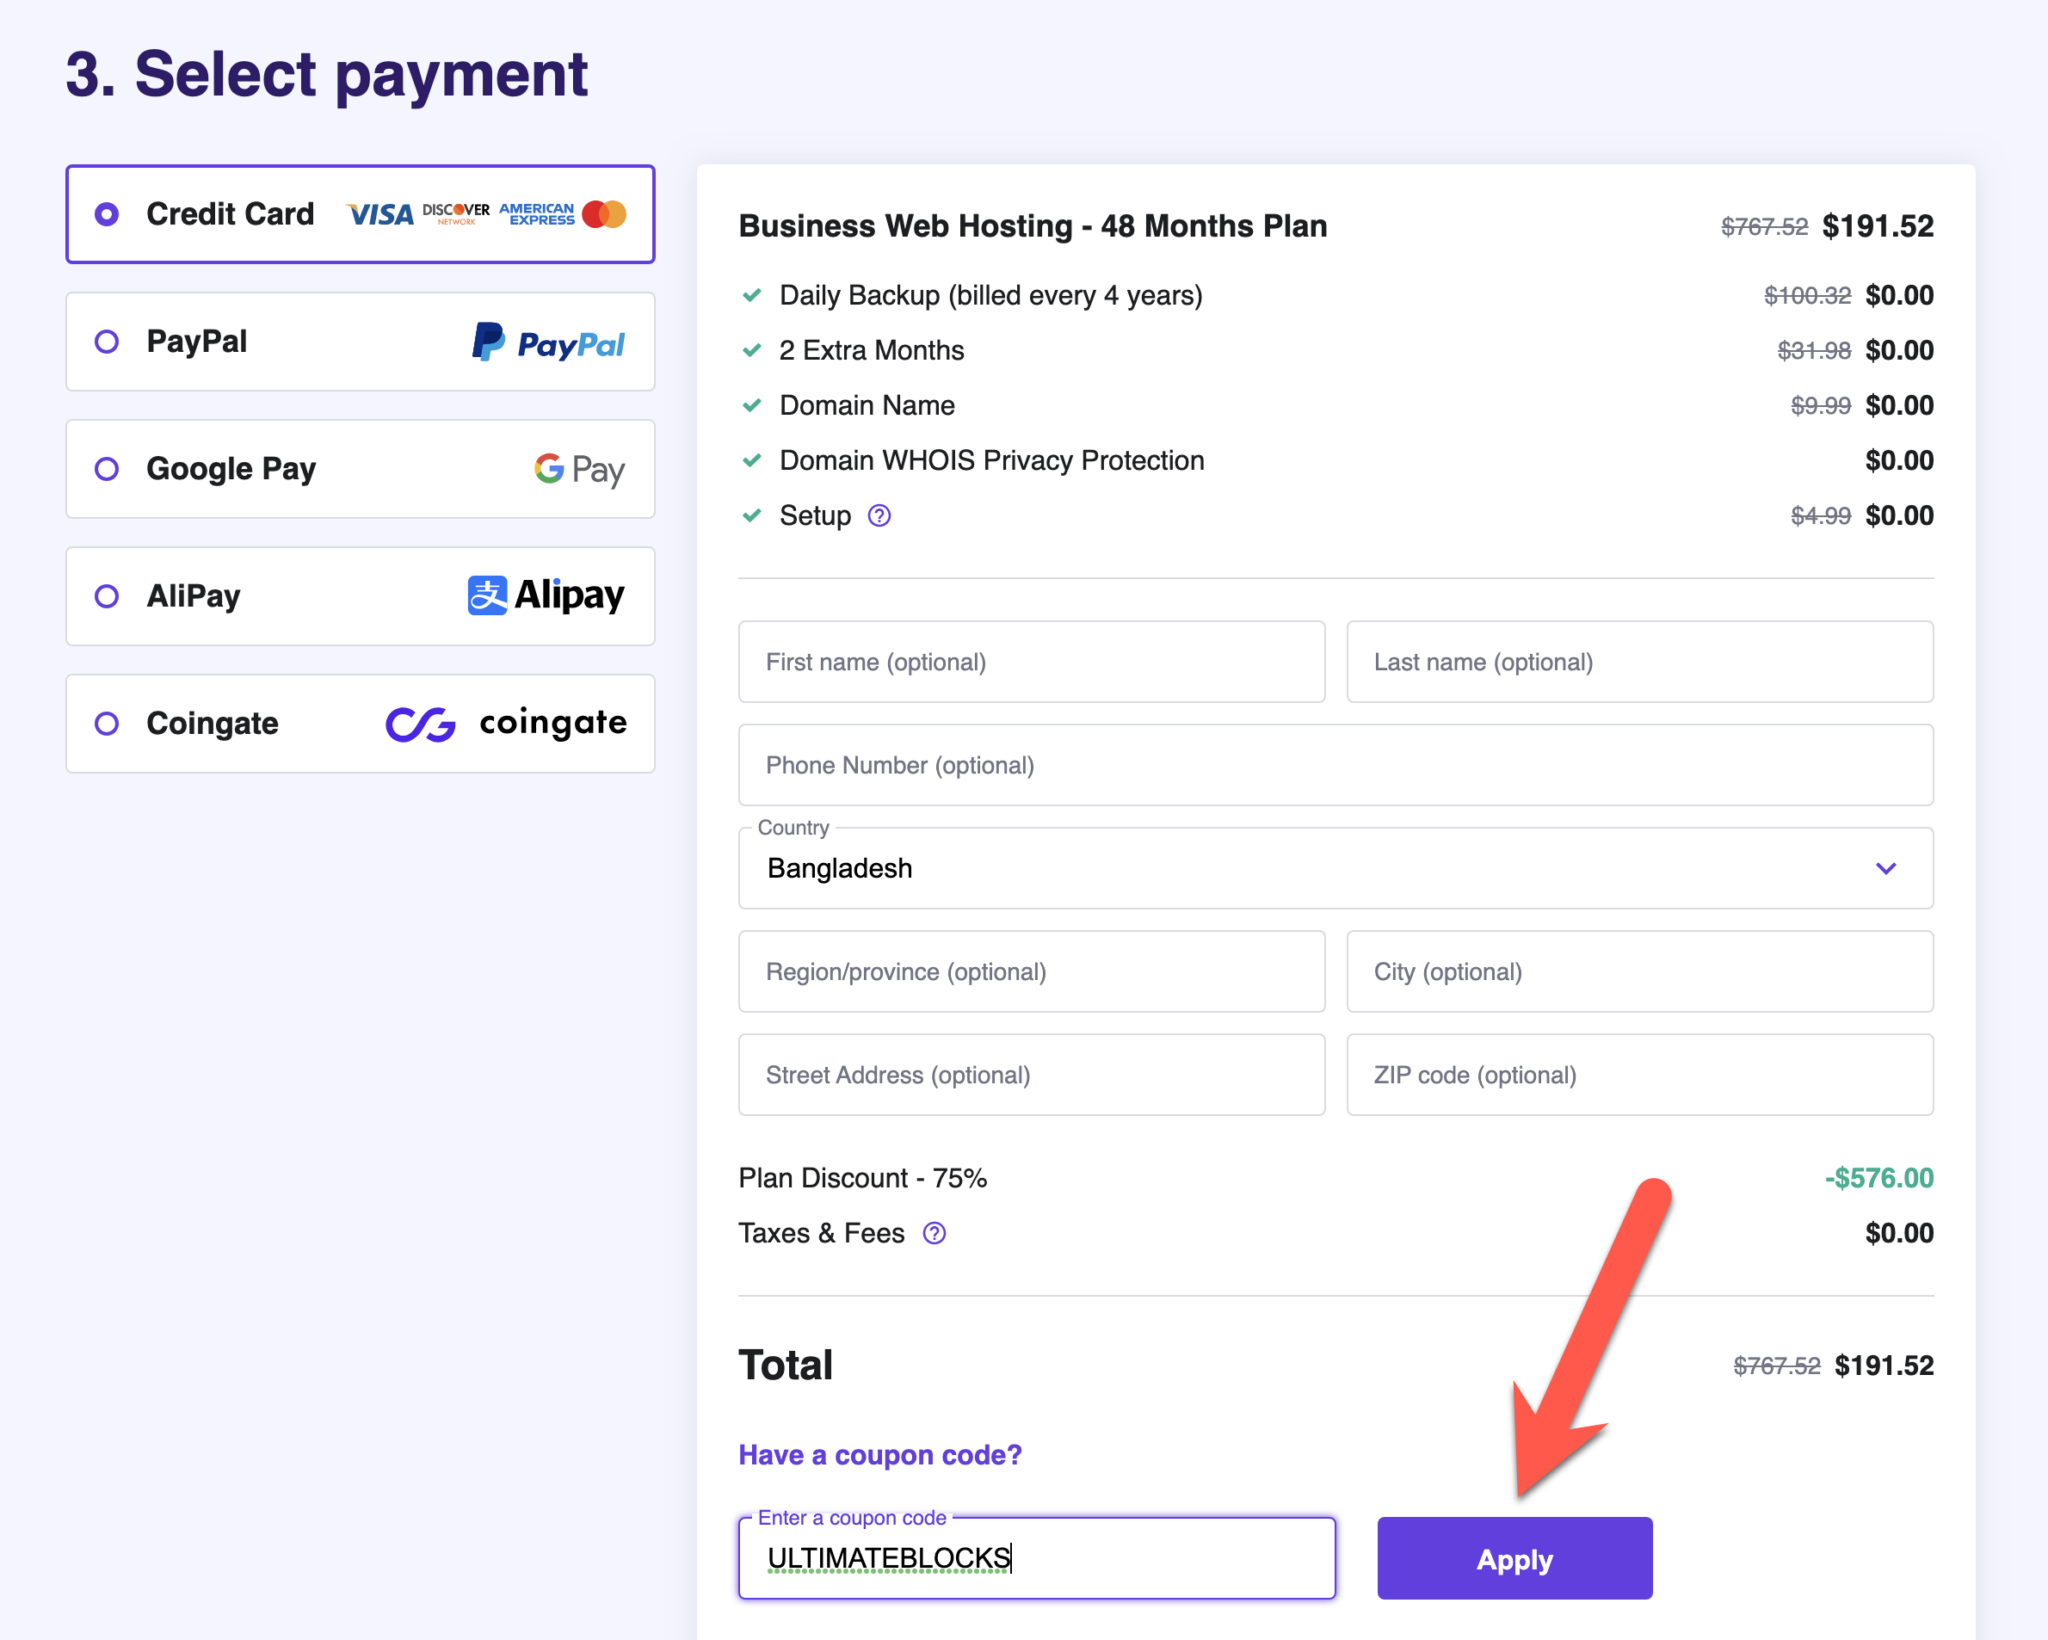The width and height of the screenshot is (2048, 1640).
Task: Click the American Express icon
Action: tap(535, 213)
